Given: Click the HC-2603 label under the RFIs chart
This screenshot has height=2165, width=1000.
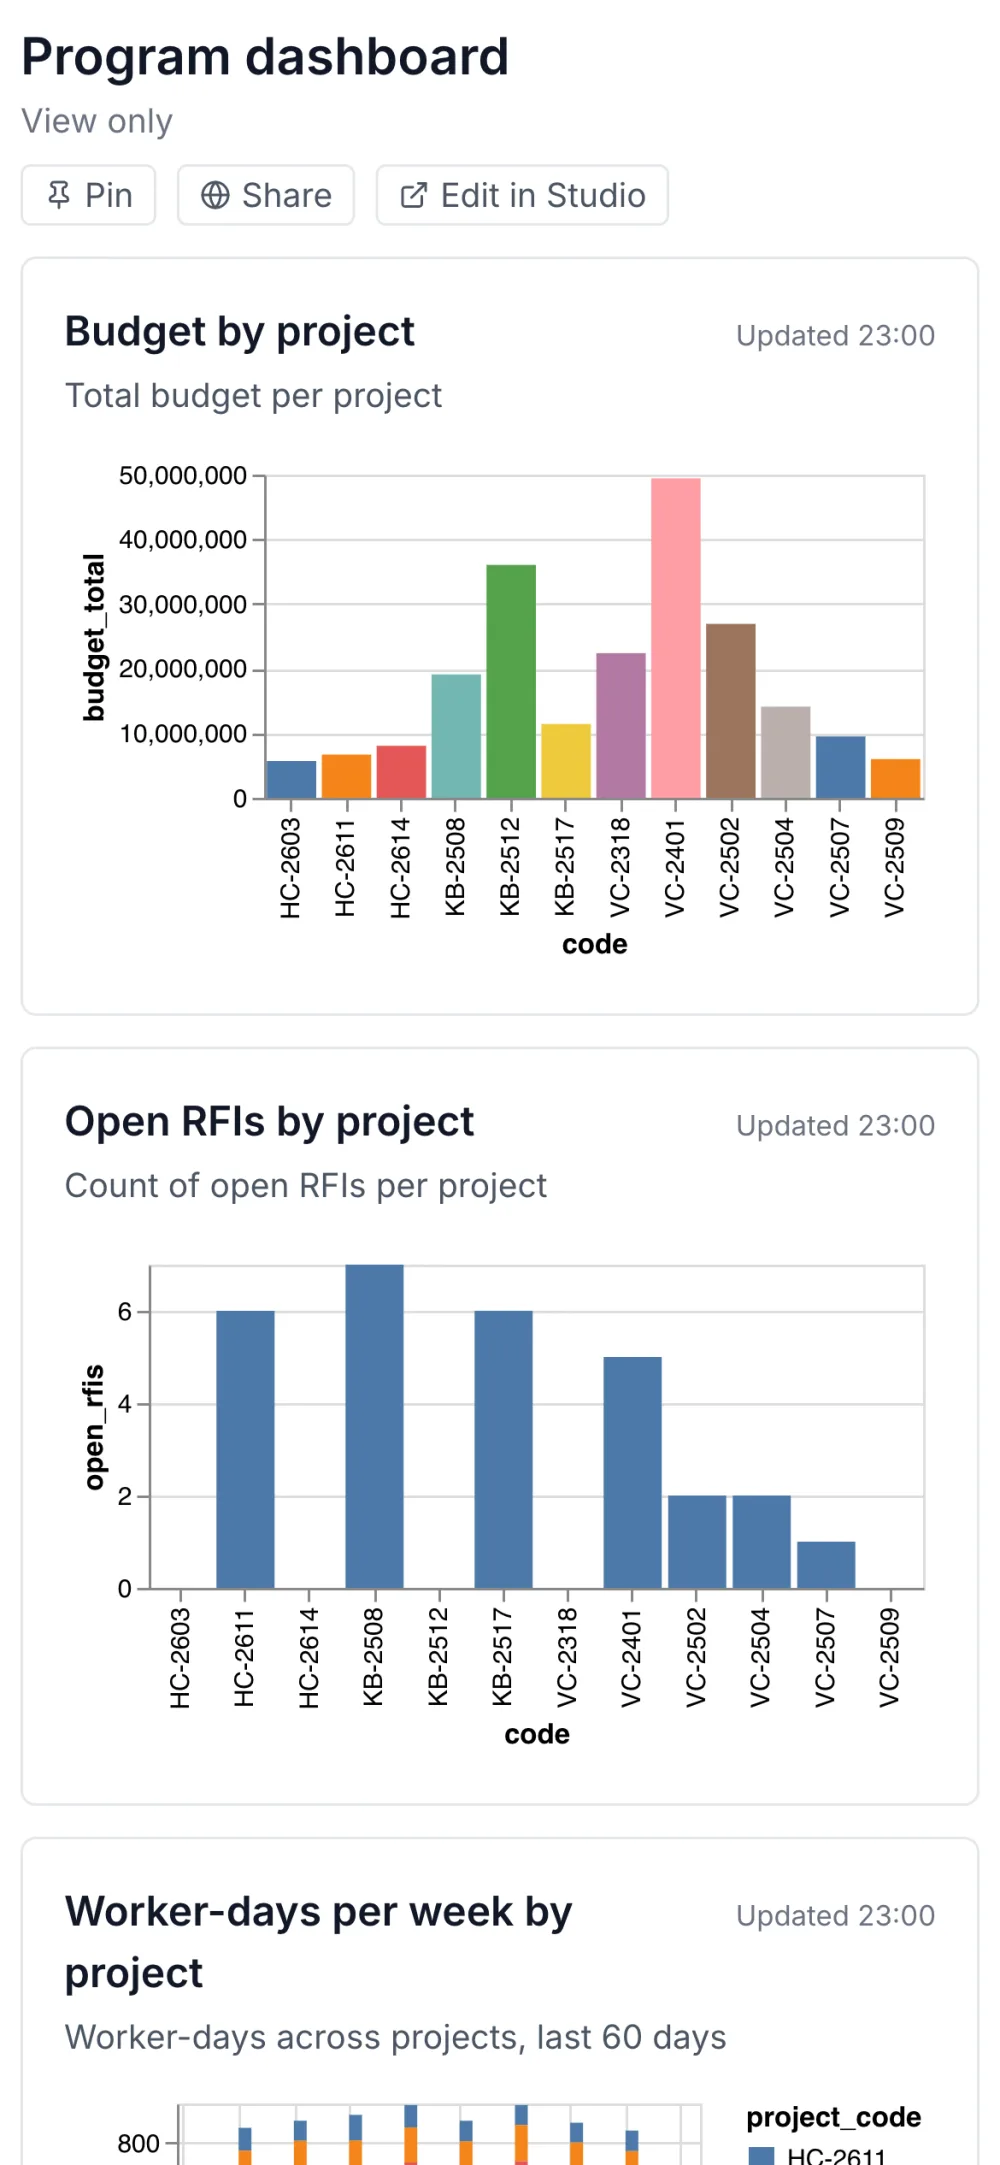Looking at the screenshot, I should tap(180, 1658).
